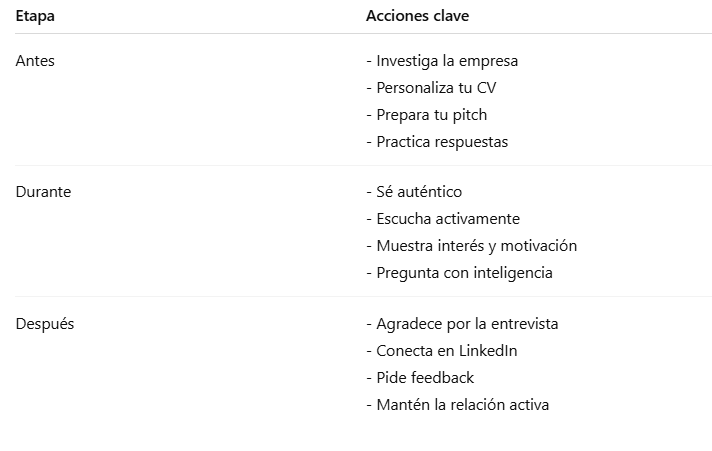Click the word "CV" in the Antes row
Image resolution: width=712 pixels, height=451 pixels.
(x=486, y=88)
